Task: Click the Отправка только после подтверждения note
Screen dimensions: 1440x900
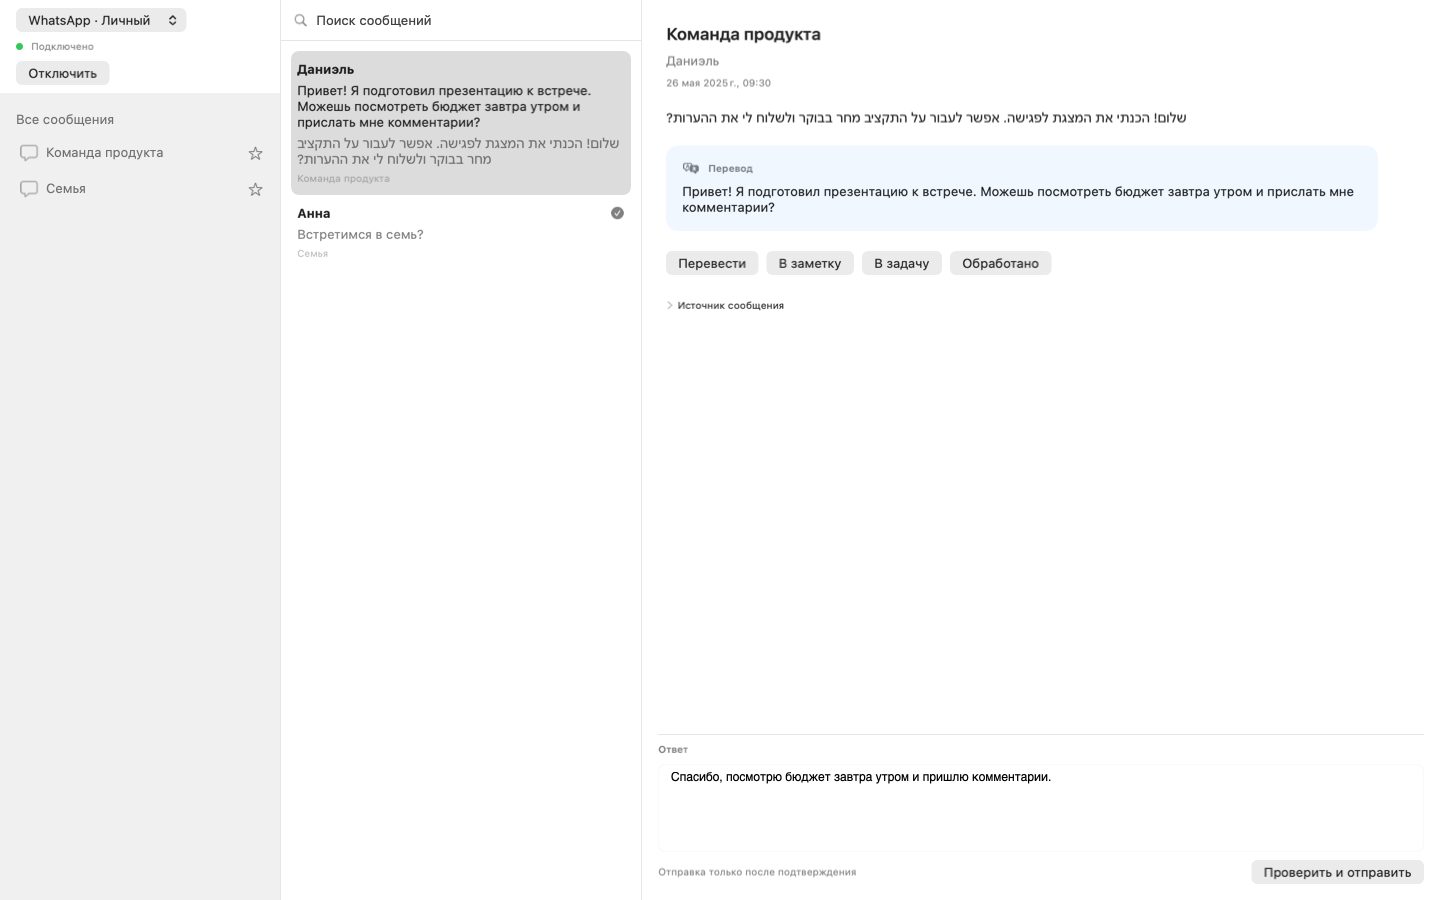Action: tap(757, 872)
